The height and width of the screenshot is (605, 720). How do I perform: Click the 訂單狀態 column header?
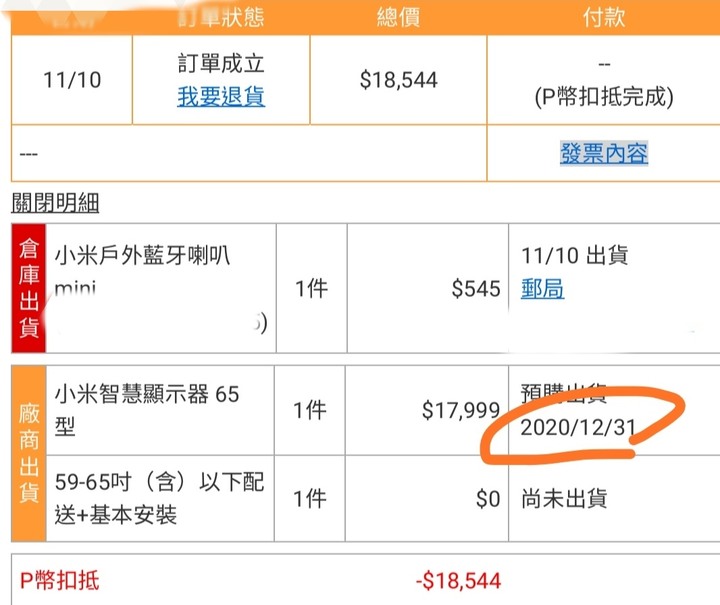[221, 17]
